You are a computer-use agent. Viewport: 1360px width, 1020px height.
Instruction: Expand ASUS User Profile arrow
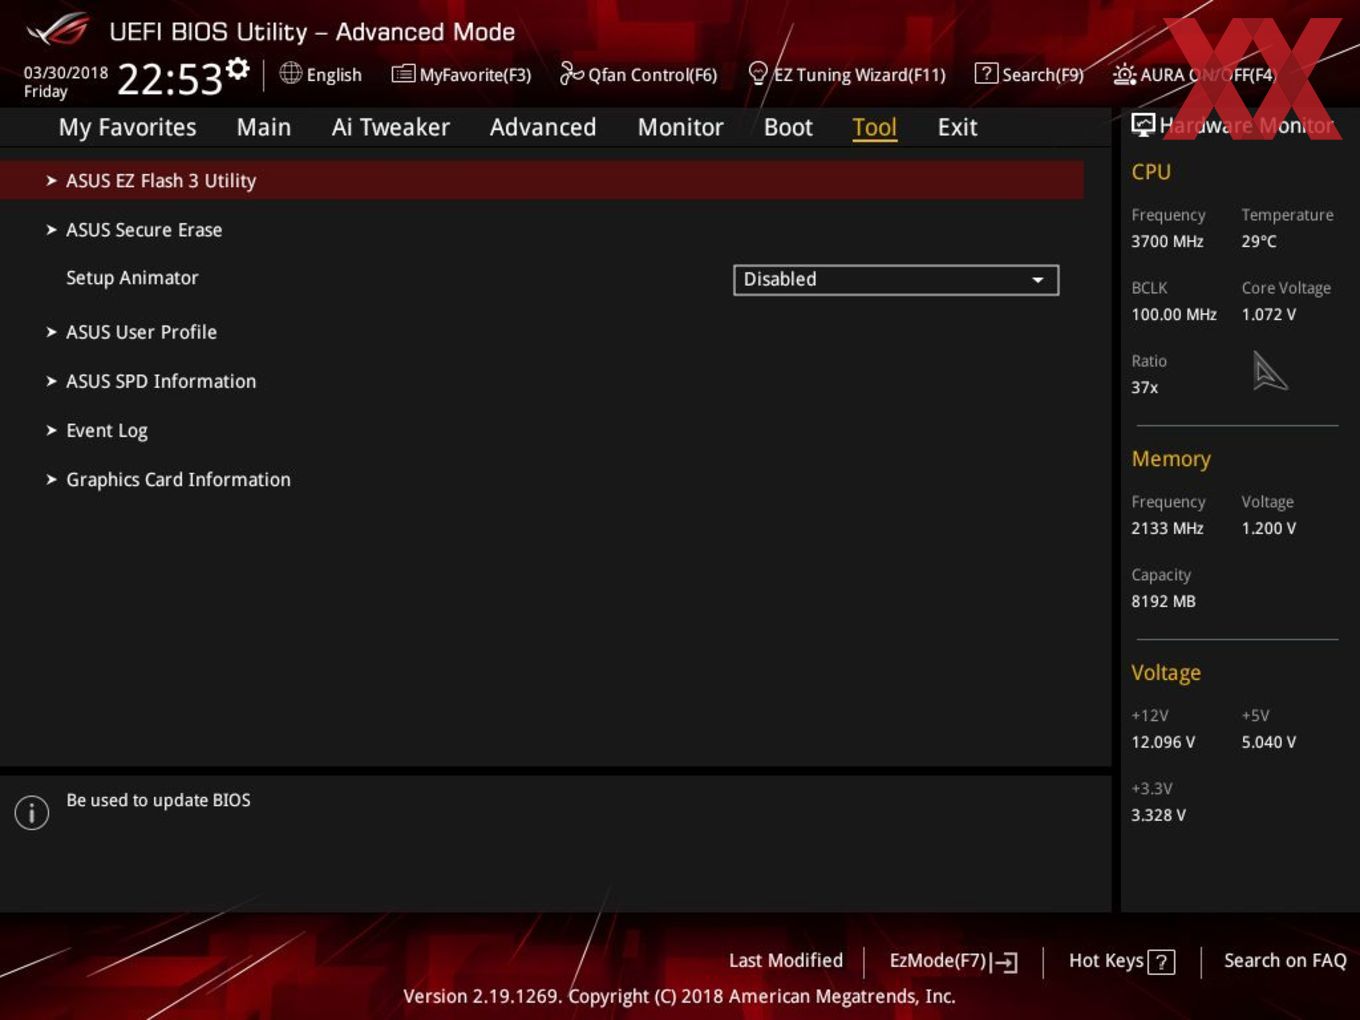[x=51, y=332]
